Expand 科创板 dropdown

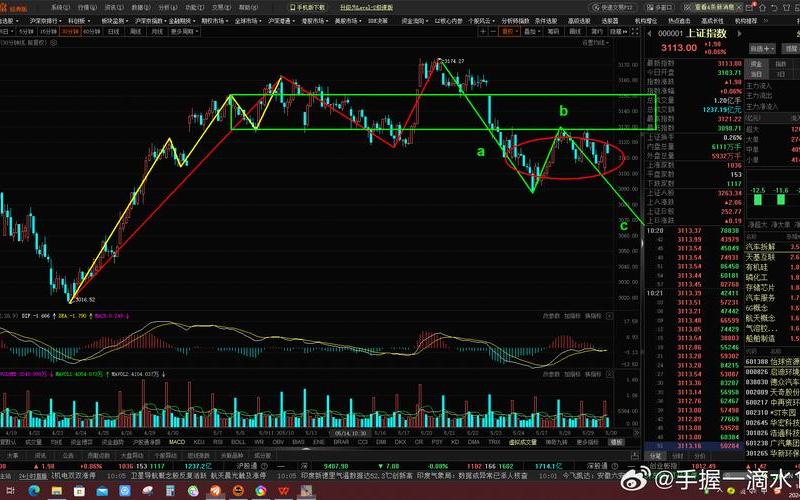[79, 21]
